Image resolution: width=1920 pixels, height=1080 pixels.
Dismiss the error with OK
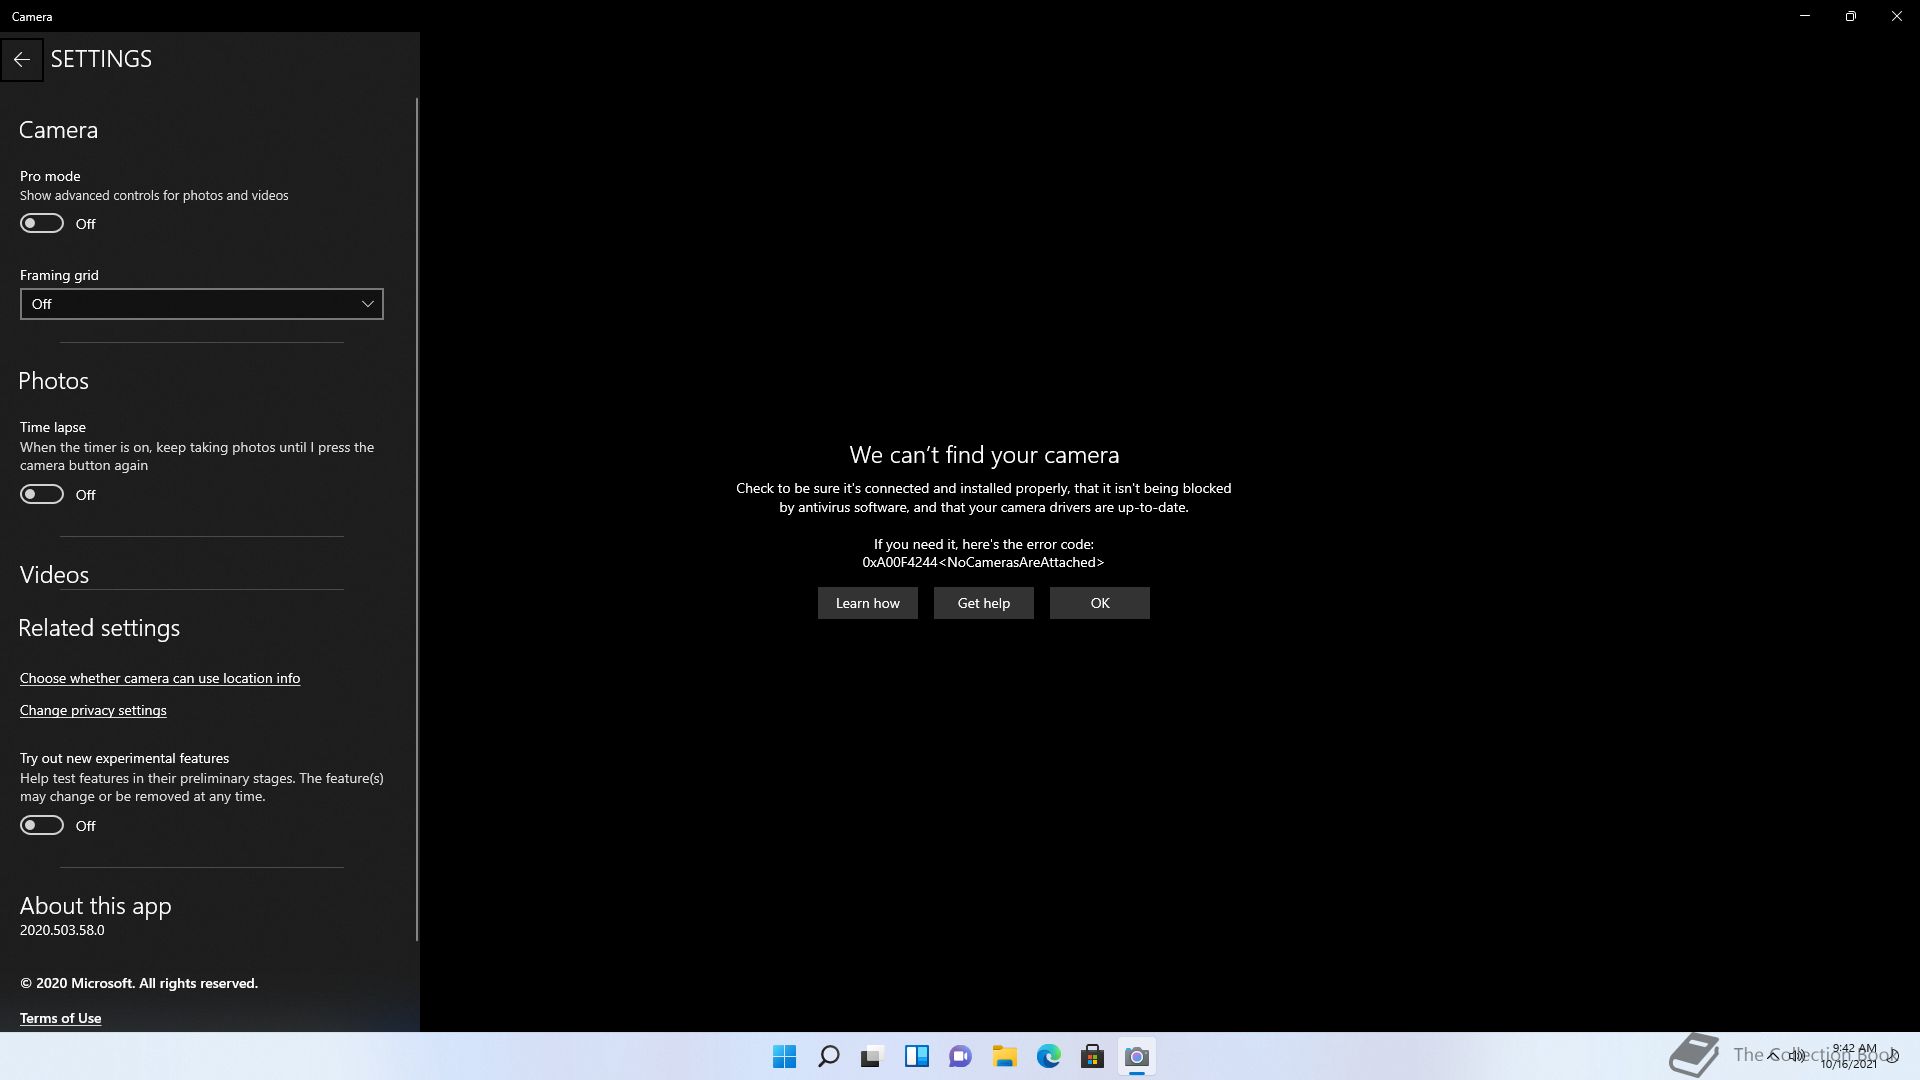(1099, 603)
